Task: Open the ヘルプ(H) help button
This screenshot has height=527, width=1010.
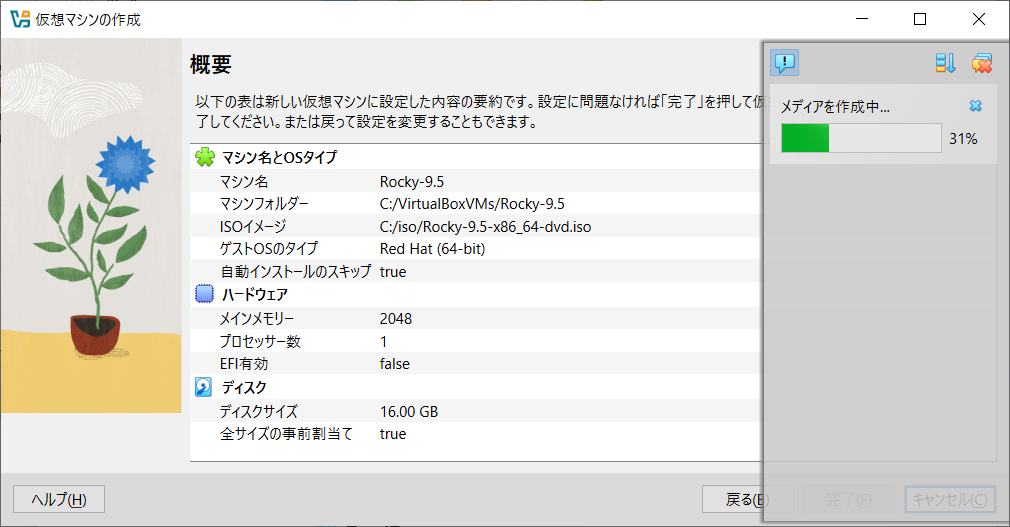Action: (59, 499)
